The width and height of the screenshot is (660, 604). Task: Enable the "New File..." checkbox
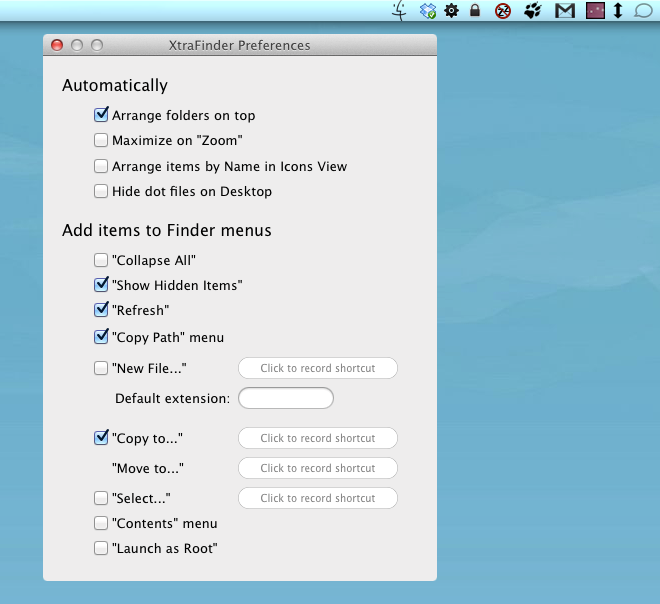(101, 368)
